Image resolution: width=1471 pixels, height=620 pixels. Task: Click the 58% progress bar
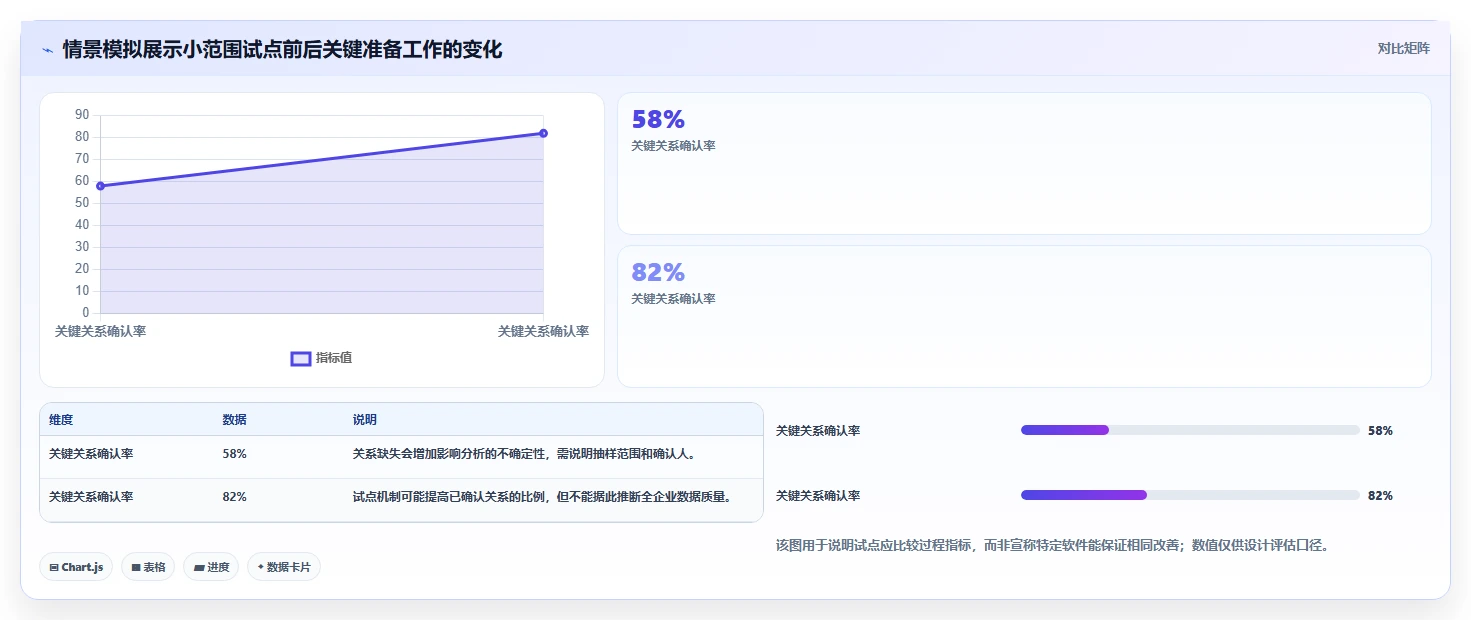tap(1190, 430)
